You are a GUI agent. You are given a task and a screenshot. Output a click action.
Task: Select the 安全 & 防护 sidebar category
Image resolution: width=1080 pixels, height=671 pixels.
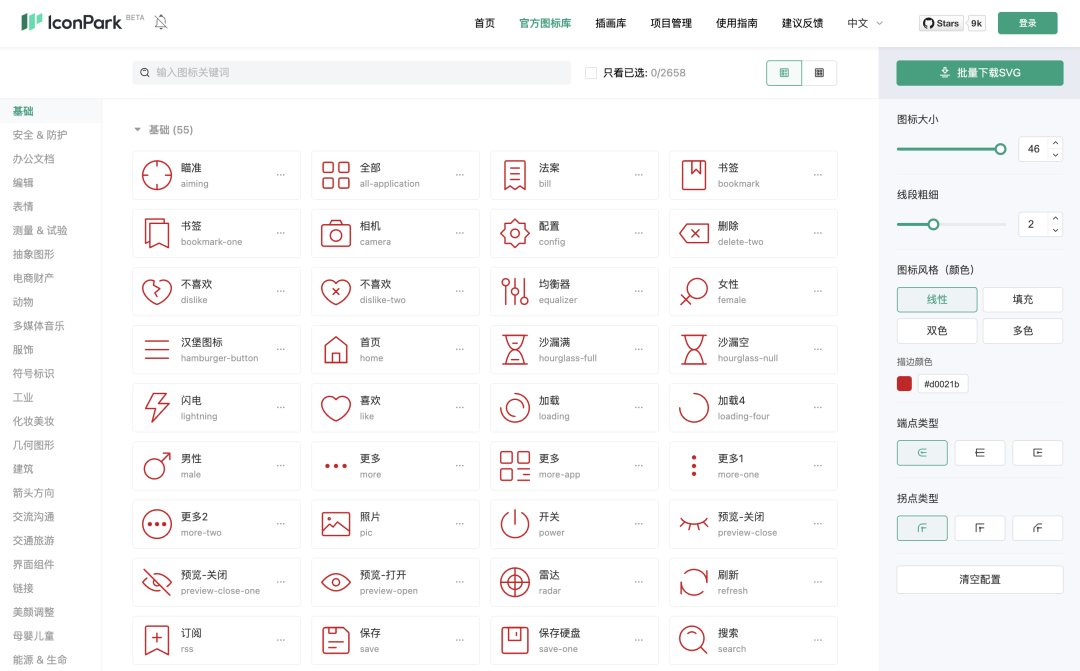pos(40,135)
